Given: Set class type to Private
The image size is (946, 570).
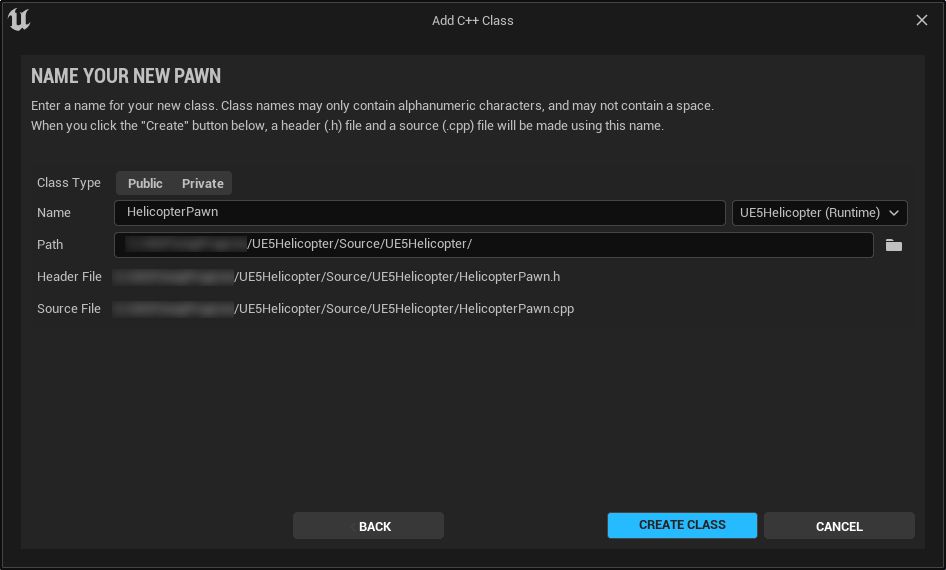Looking at the screenshot, I should tap(203, 183).
